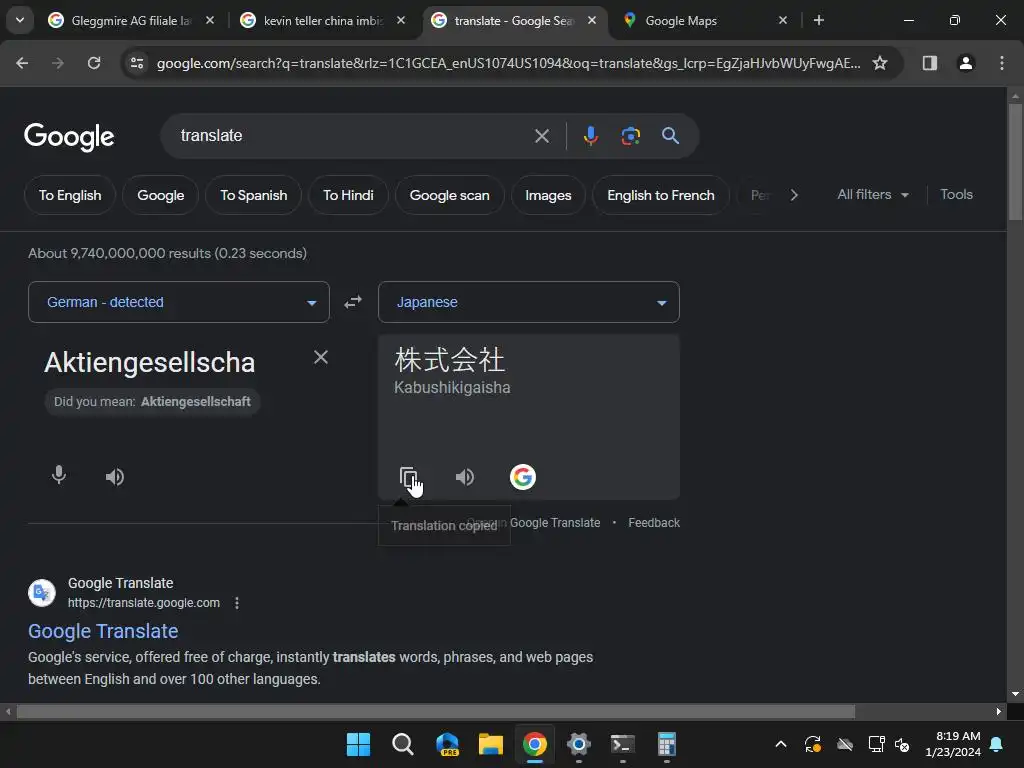The width and height of the screenshot is (1024, 768).
Task: Click the vertical page scrollbar
Action: click(1015, 162)
